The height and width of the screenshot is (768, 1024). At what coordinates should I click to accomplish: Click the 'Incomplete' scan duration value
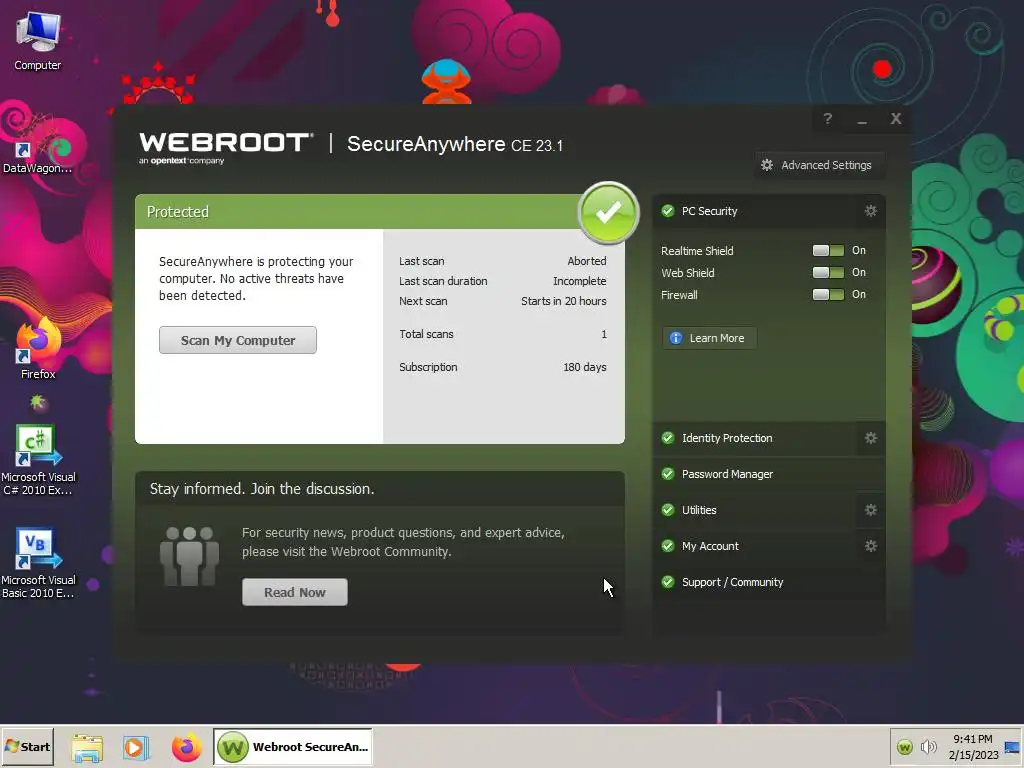click(579, 281)
